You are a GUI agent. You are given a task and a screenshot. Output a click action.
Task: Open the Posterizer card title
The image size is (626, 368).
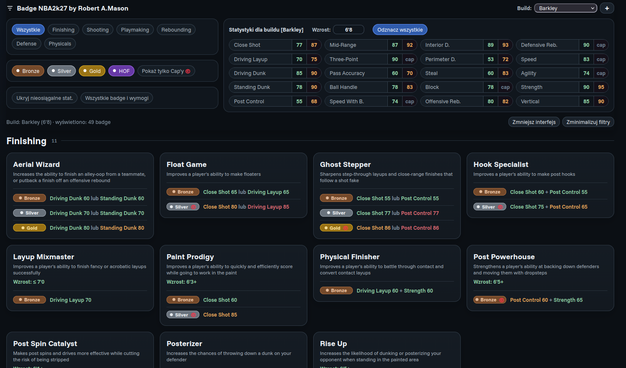coord(184,344)
